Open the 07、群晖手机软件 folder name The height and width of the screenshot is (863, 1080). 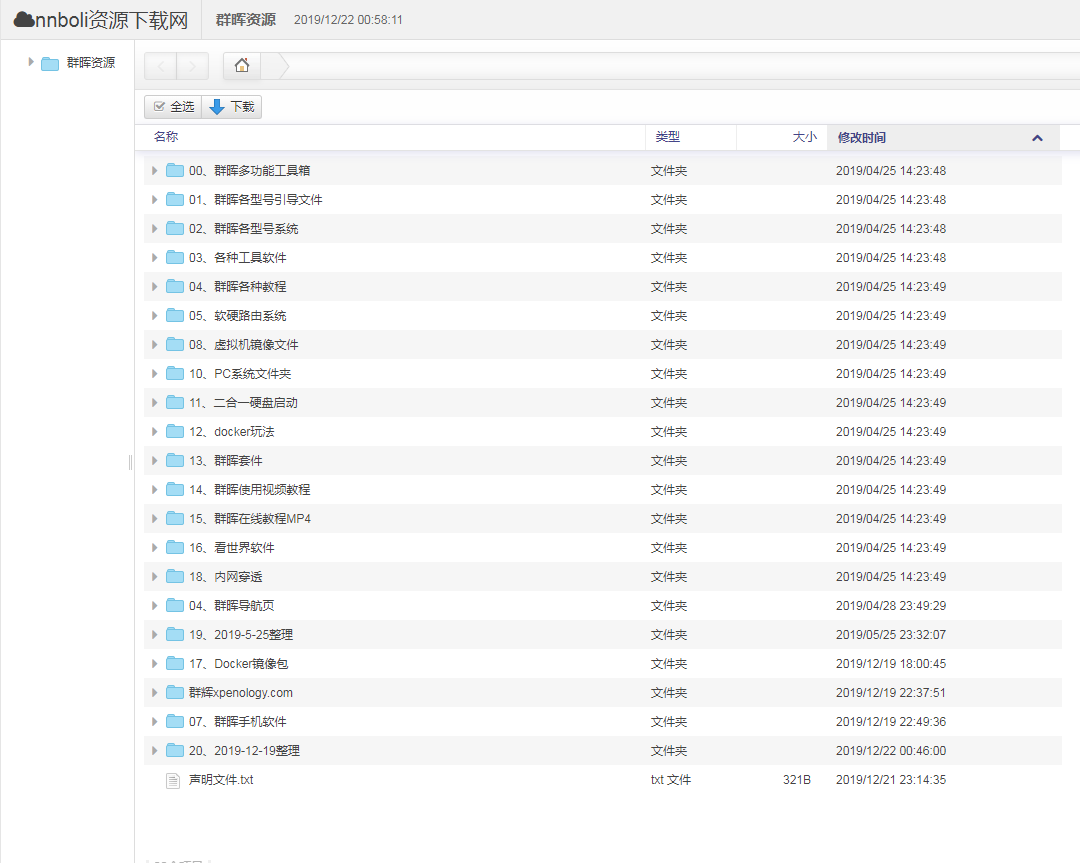238,721
